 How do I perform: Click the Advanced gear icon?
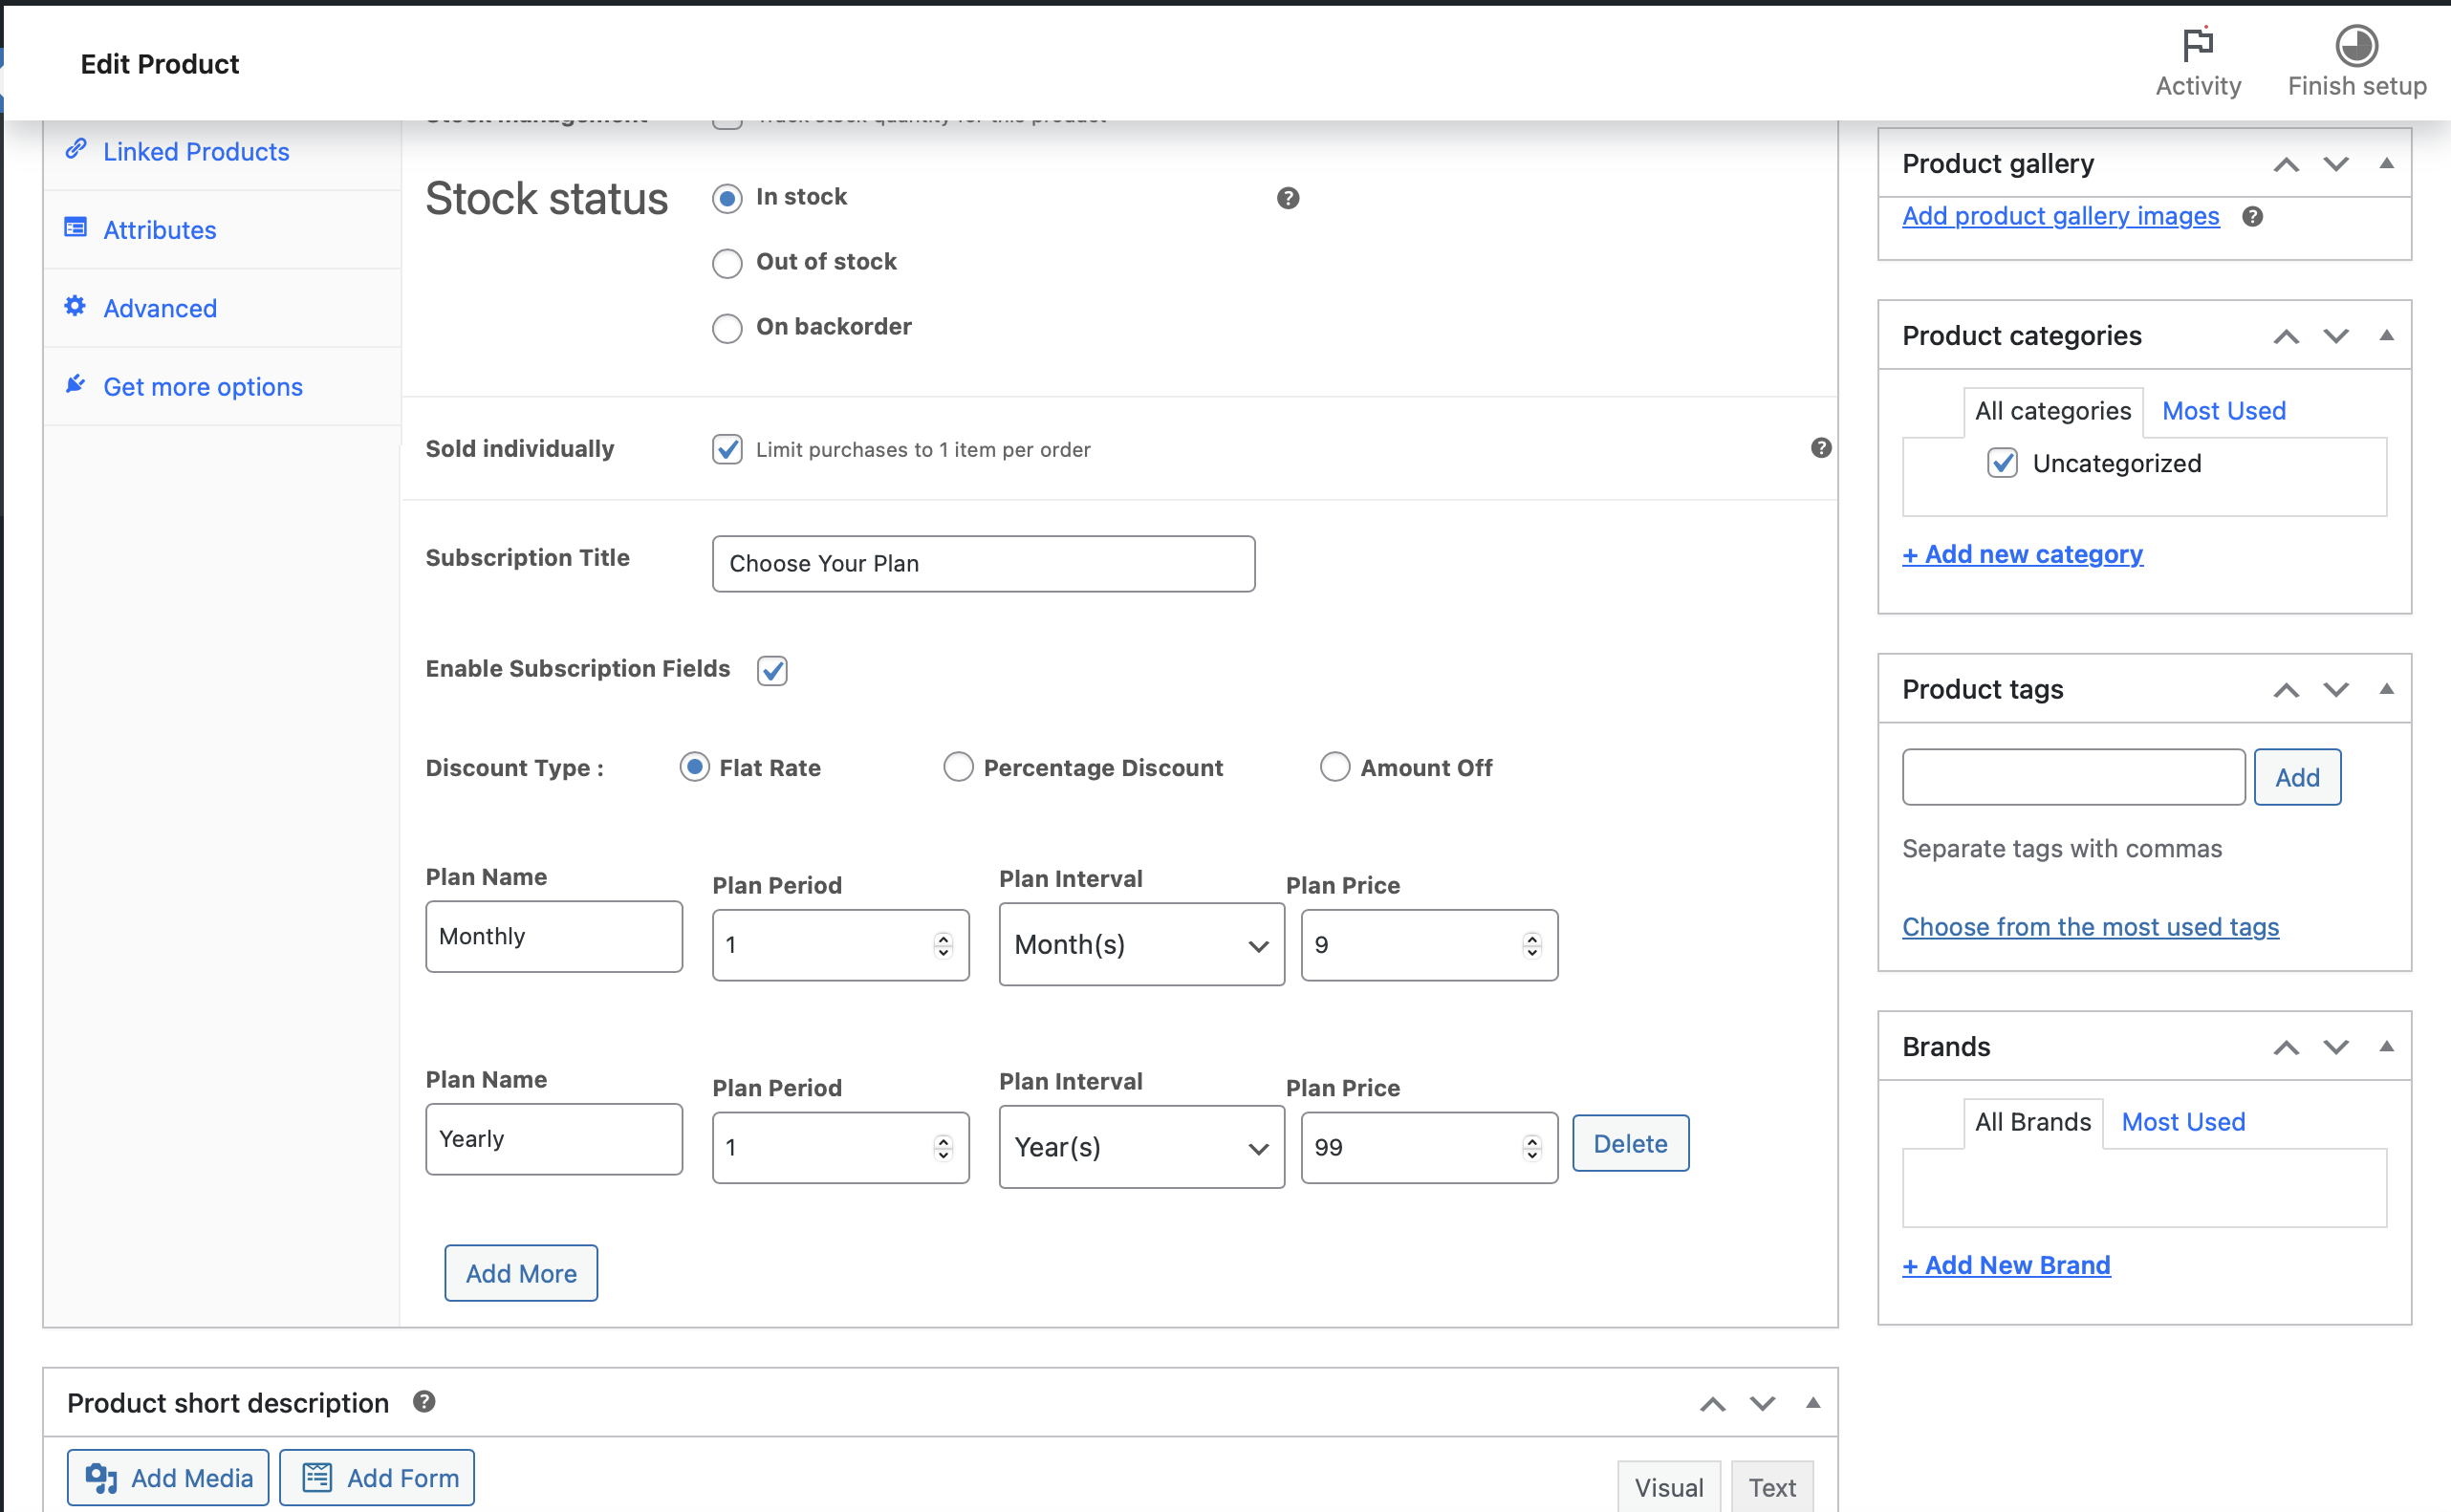point(76,306)
